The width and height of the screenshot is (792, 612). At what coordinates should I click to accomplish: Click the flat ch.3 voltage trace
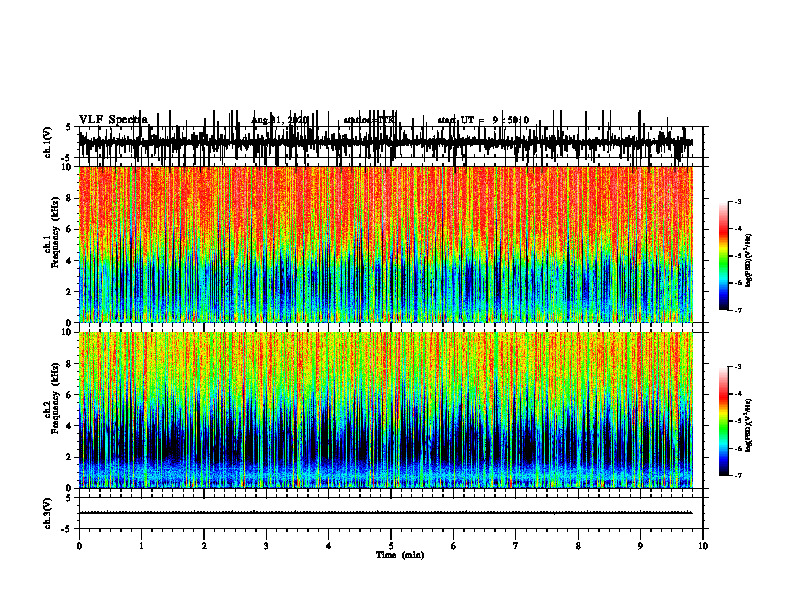tap(386, 513)
